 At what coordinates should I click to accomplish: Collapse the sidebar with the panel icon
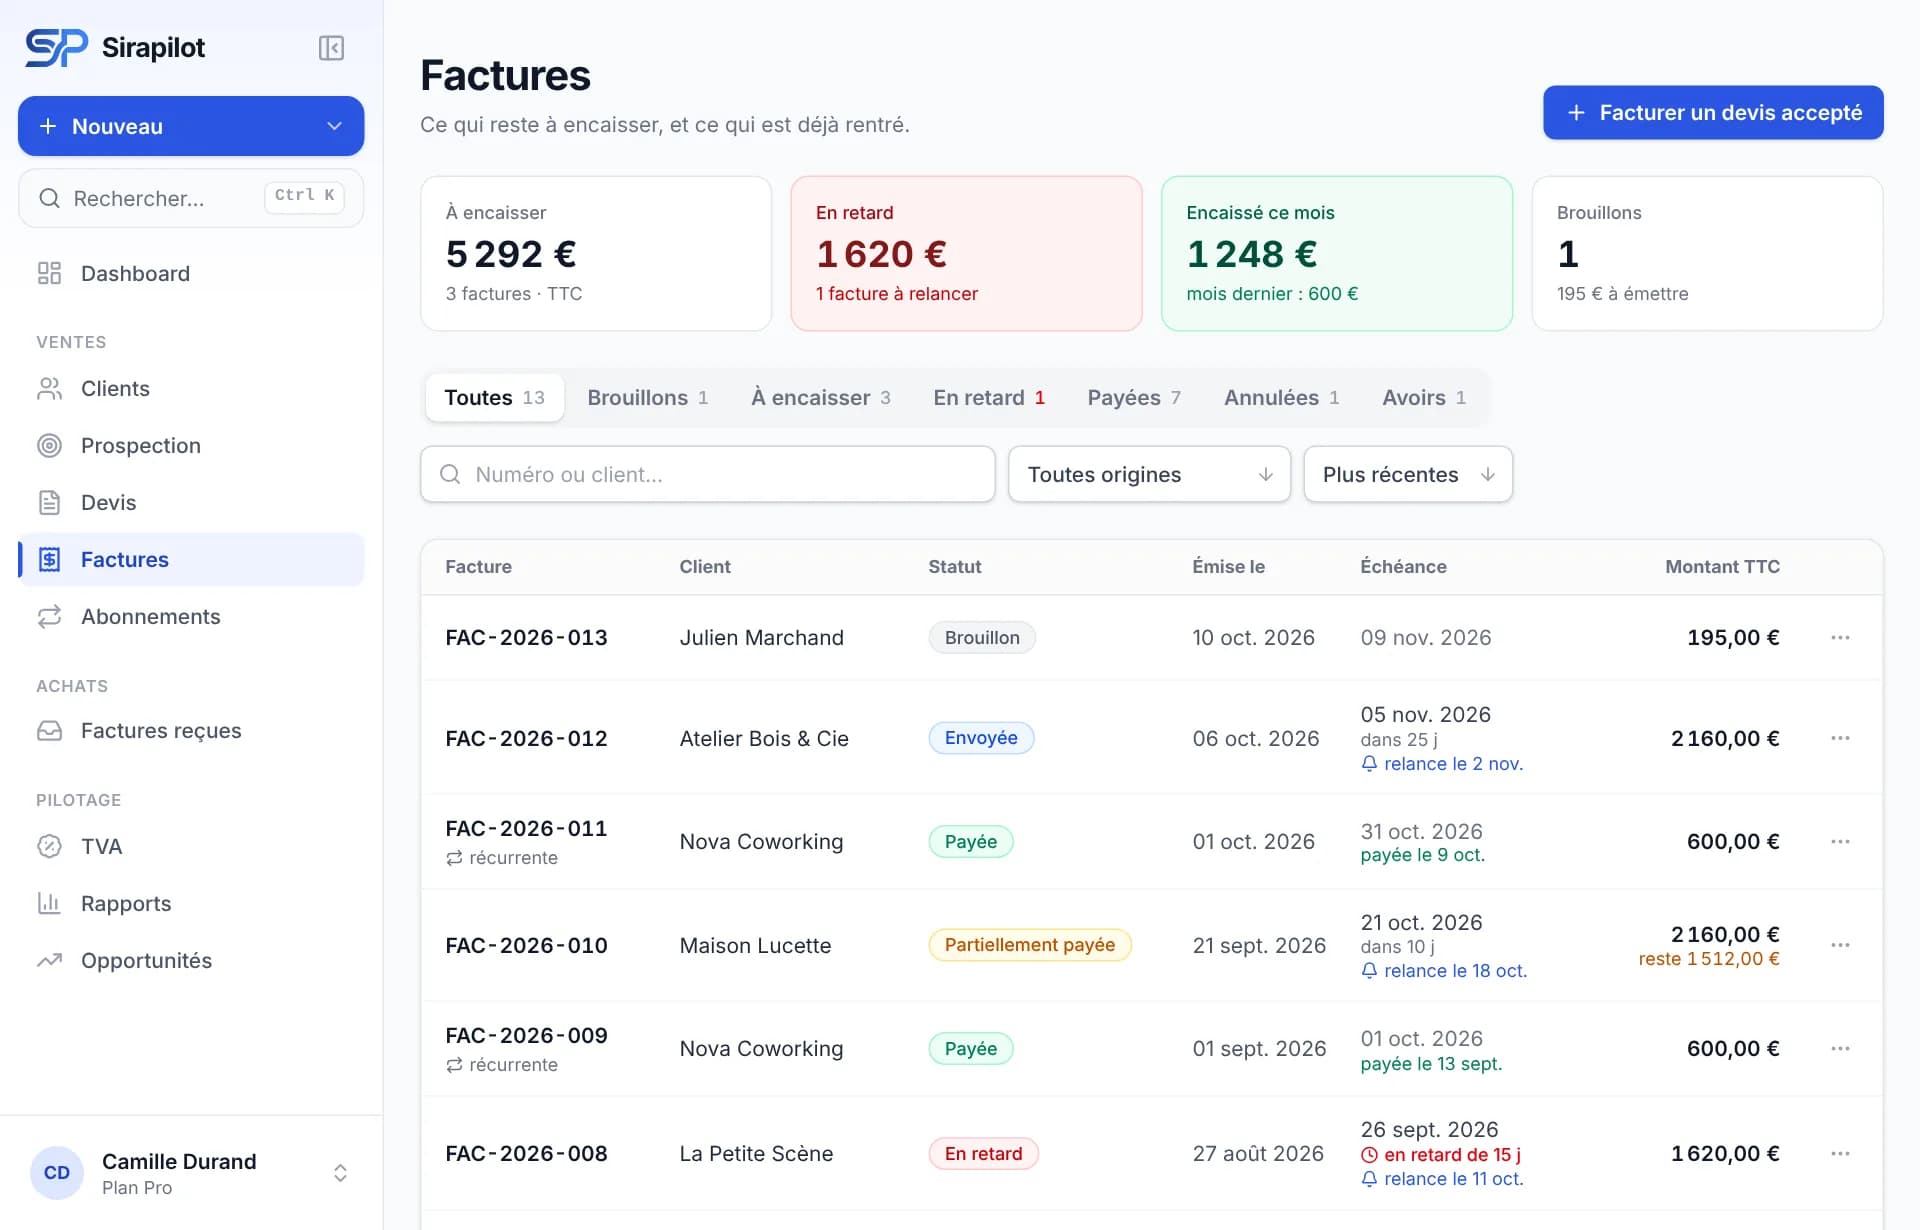pos(331,48)
